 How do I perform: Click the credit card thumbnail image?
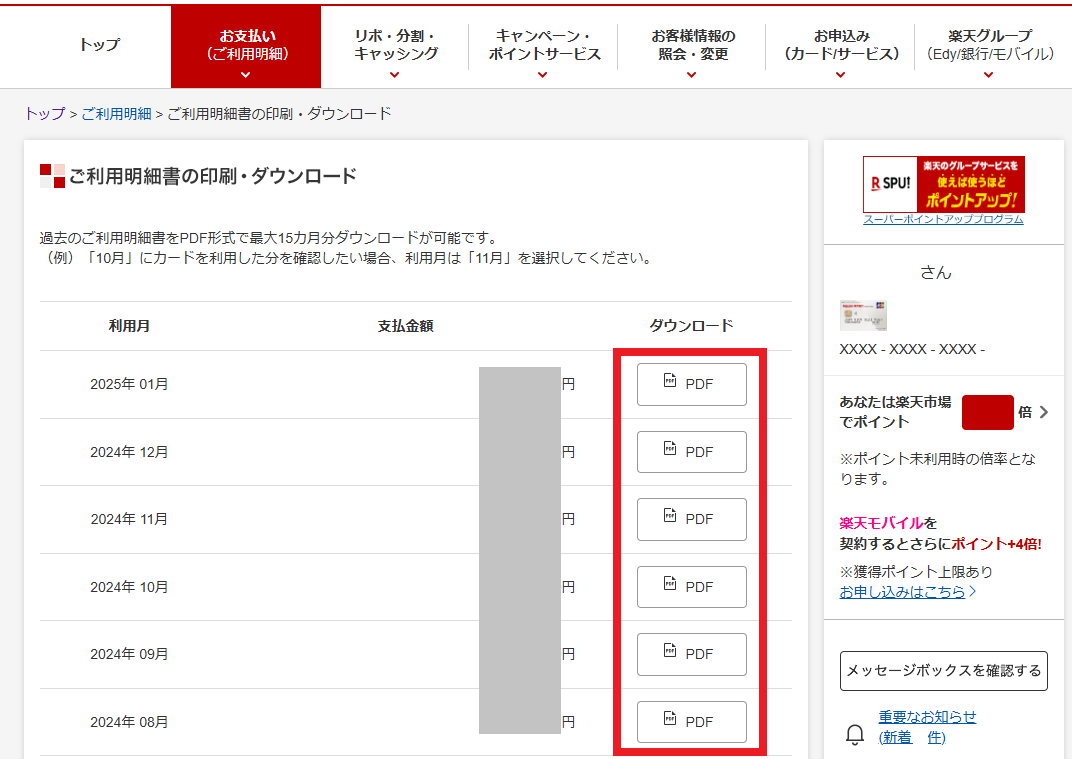[864, 315]
